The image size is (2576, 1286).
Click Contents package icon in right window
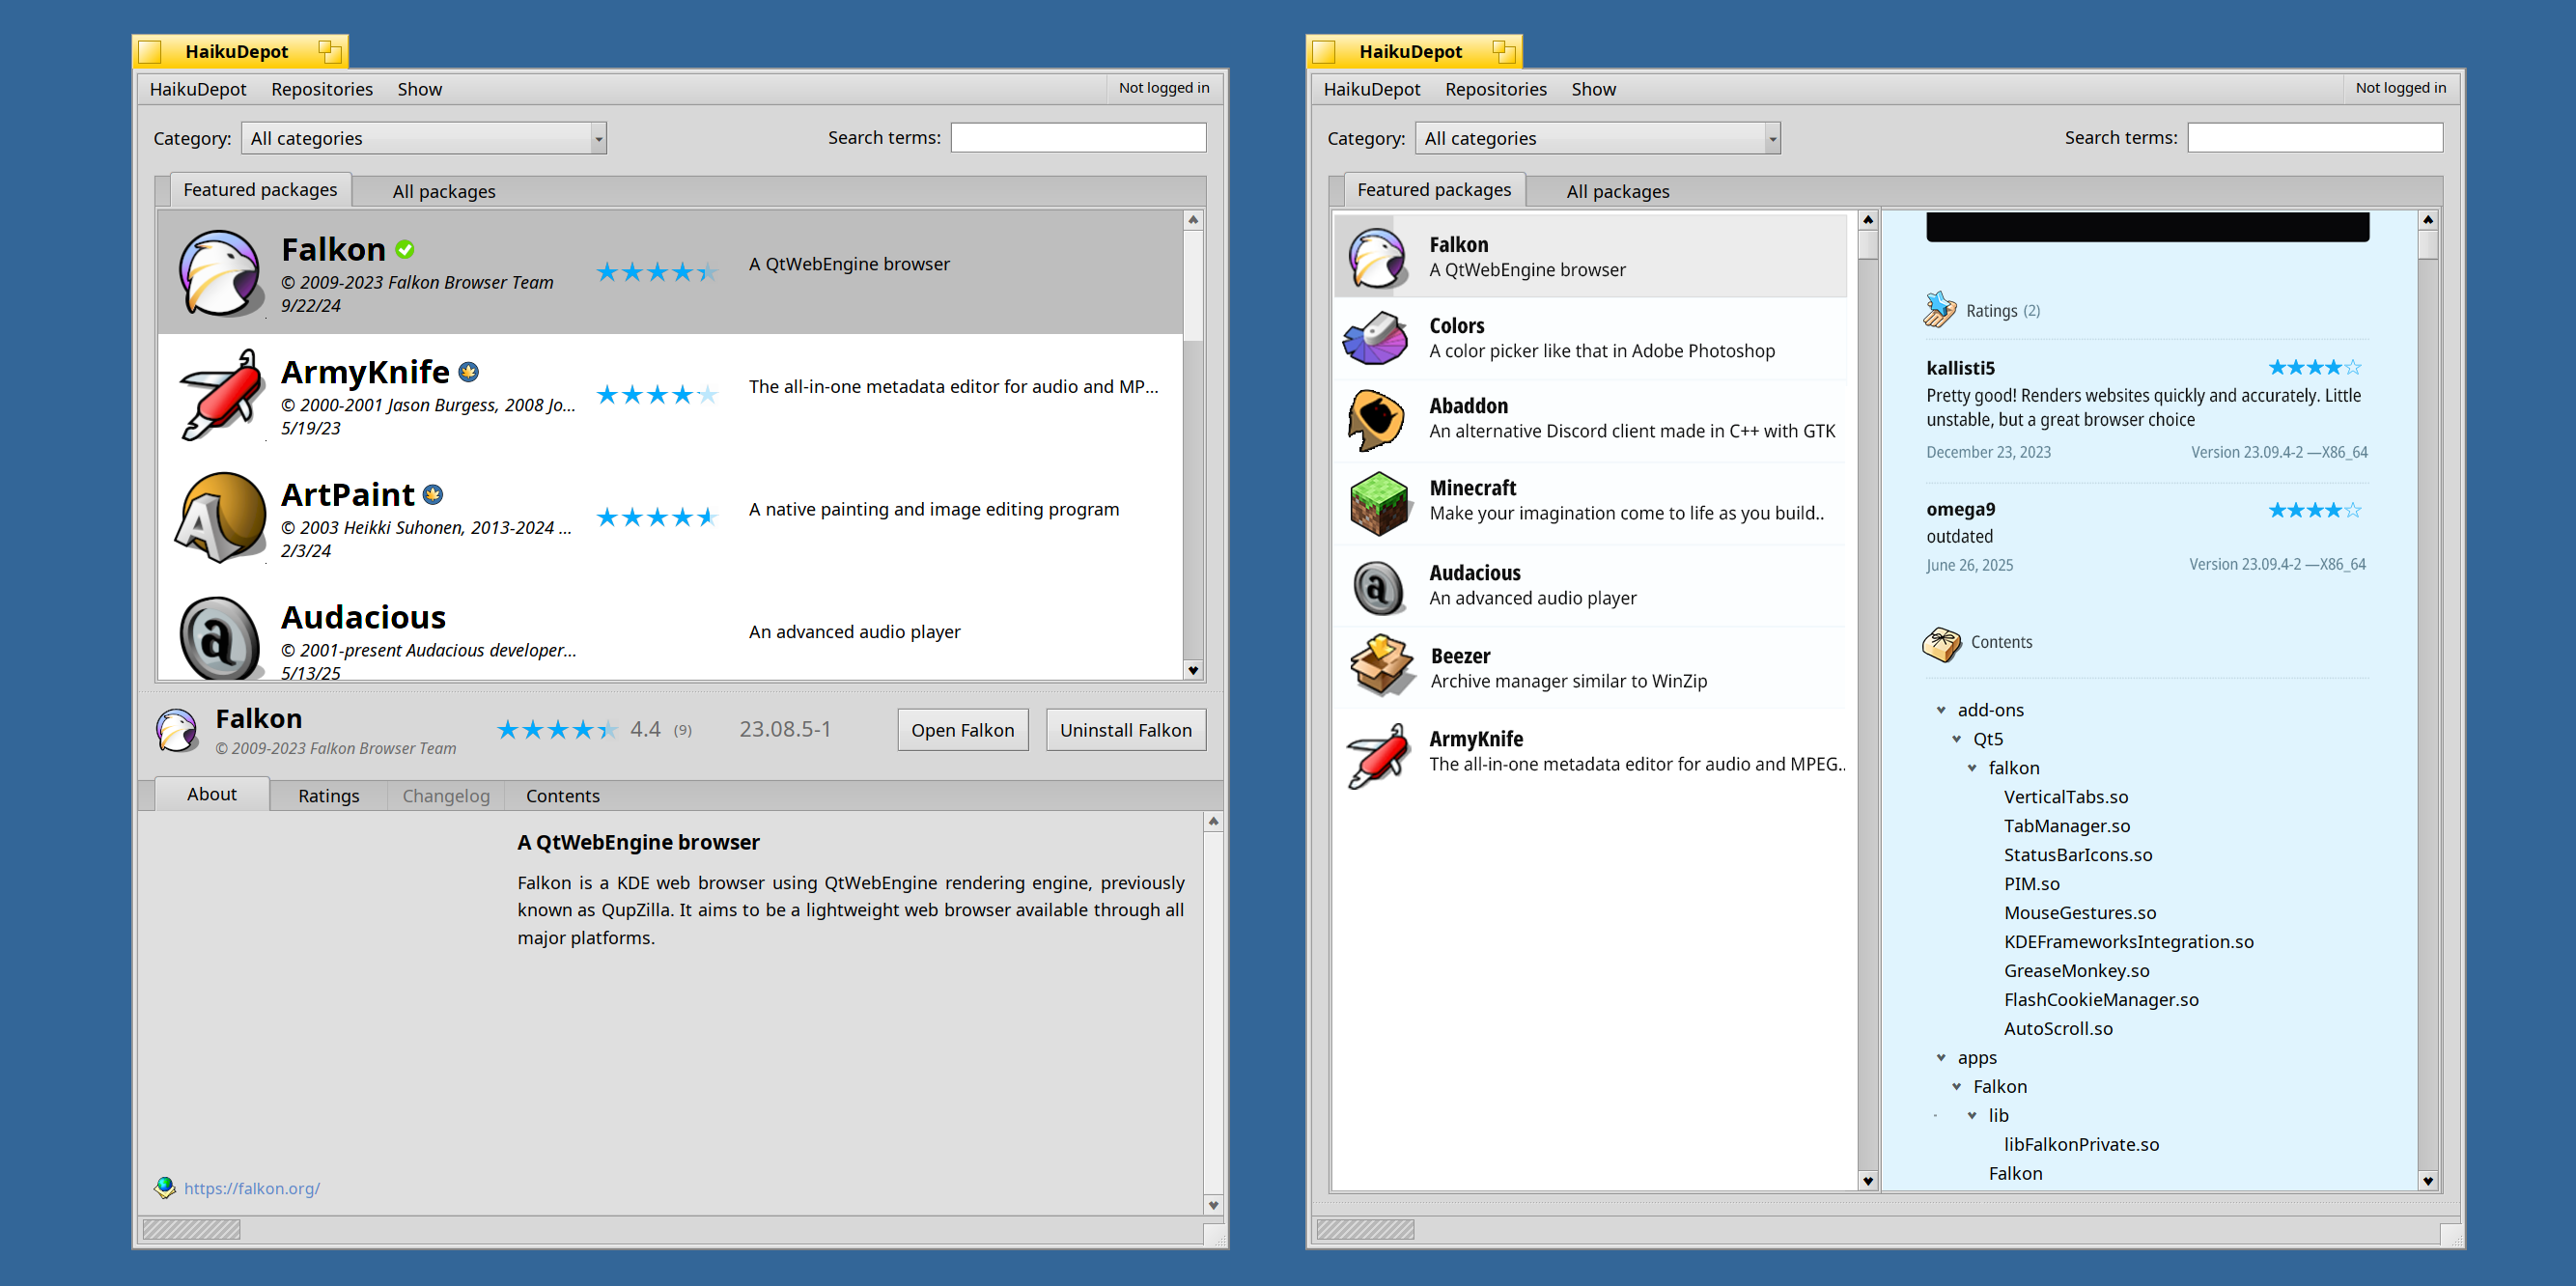(x=1942, y=643)
